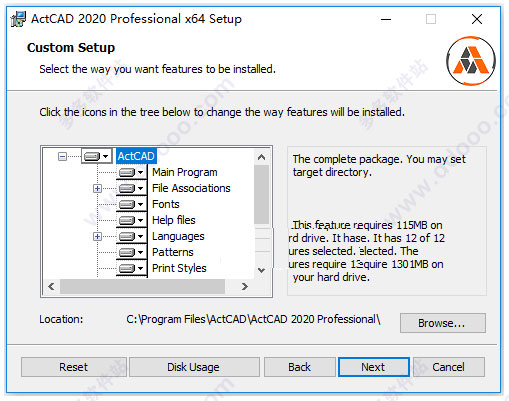Click horizontal scroll left arrow in tree
The image size is (509, 401).
click(51, 286)
